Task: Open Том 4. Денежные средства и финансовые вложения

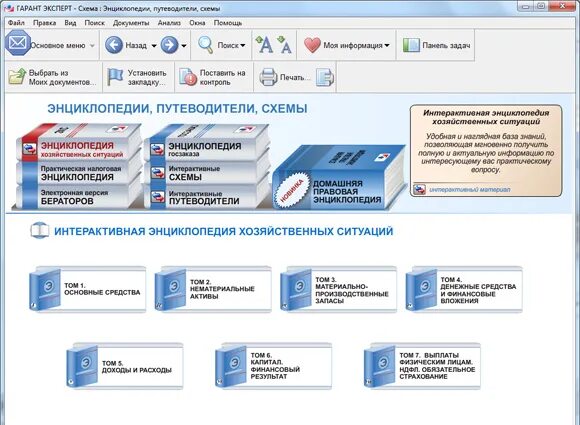Action: coord(464,289)
